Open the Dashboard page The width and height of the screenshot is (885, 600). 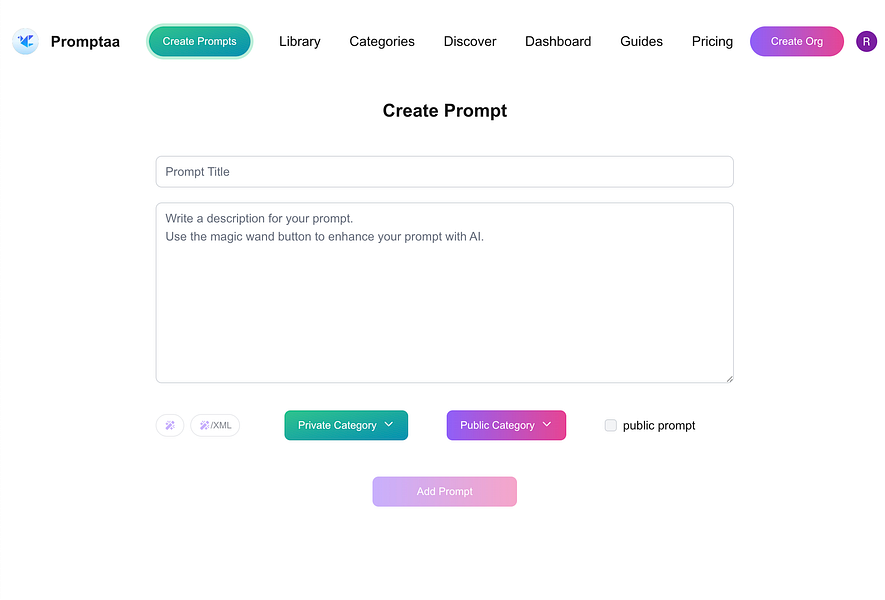(x=558, y=41)
